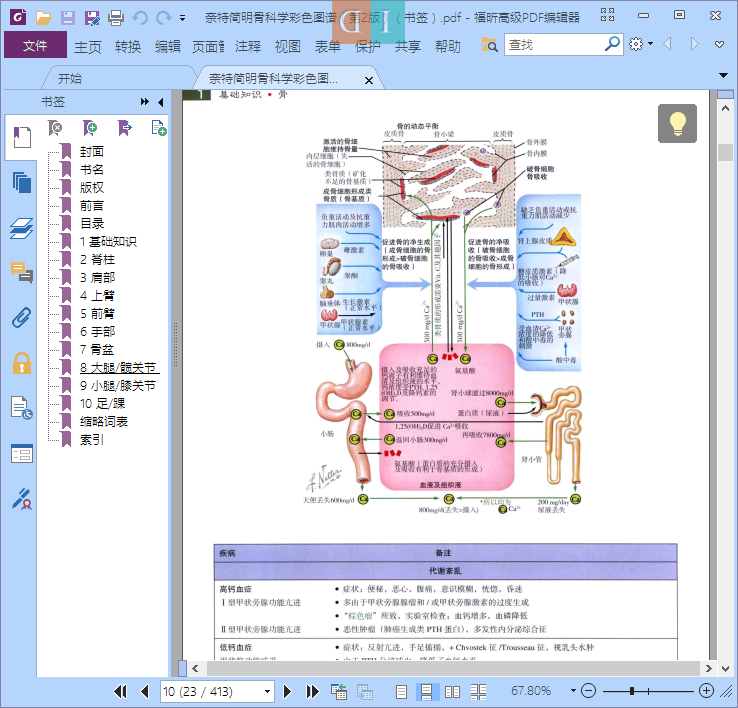Save document with the floppy disk icon
Screen dimensions: 738x708
pyautogui.click(x=68, y=18)
